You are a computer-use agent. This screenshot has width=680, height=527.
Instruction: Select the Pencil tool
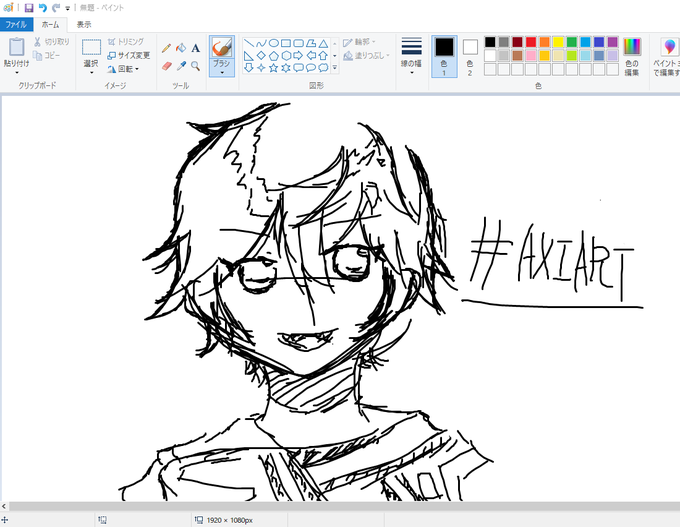click(x=166, y=47)
